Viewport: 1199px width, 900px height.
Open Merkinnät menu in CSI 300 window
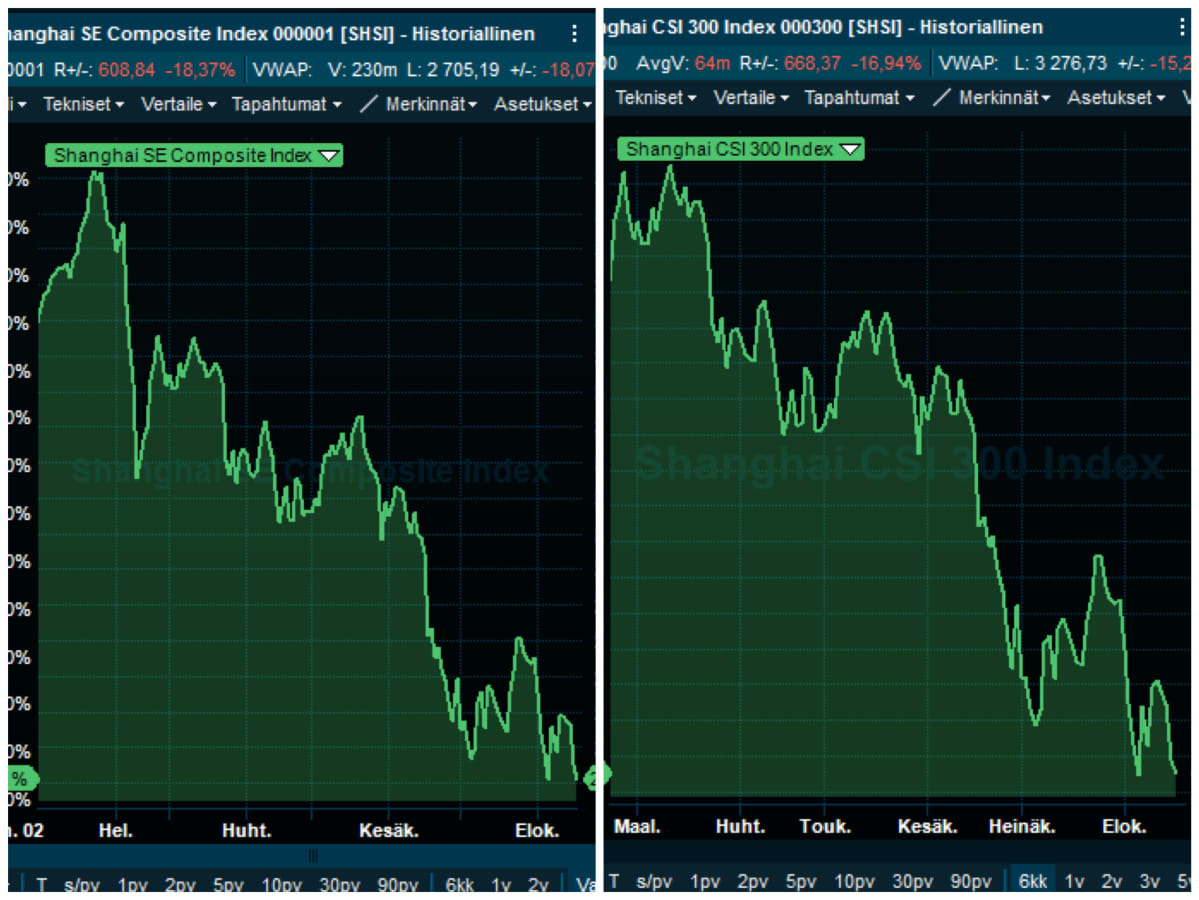tap(1004, 98)
